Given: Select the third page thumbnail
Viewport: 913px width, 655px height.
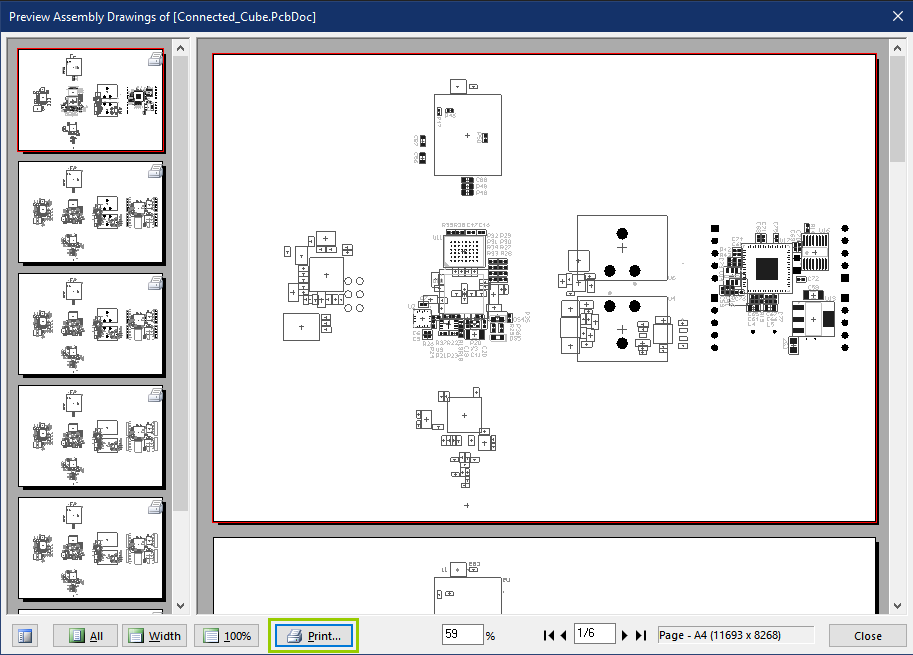Looking at the screenshot, I should pyautogui.click(x=91, y=324).
